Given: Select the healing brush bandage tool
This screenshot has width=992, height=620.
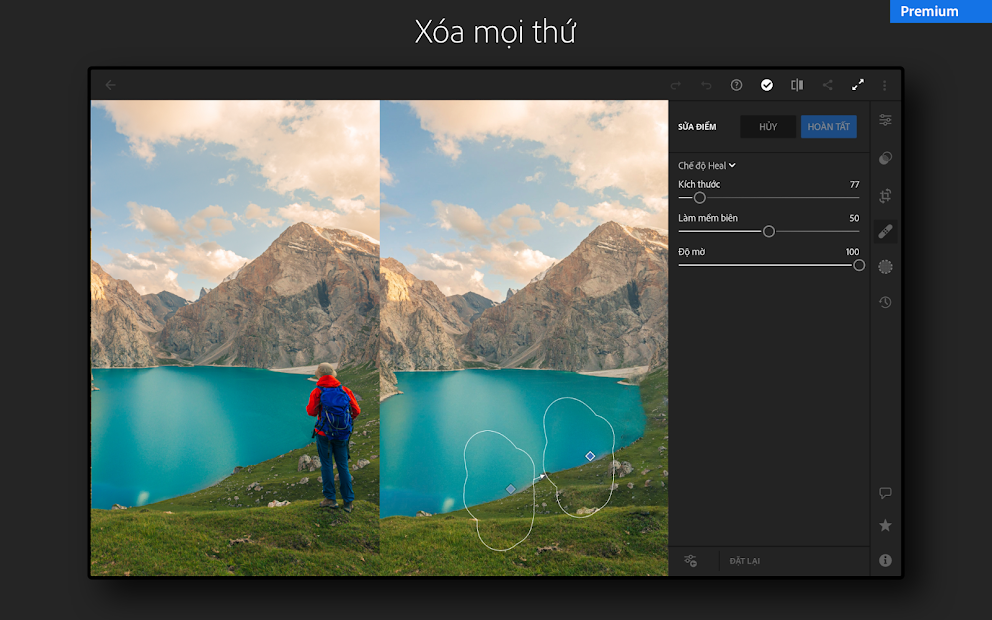Looking at the screenshot, I should [x=885, y=232].
